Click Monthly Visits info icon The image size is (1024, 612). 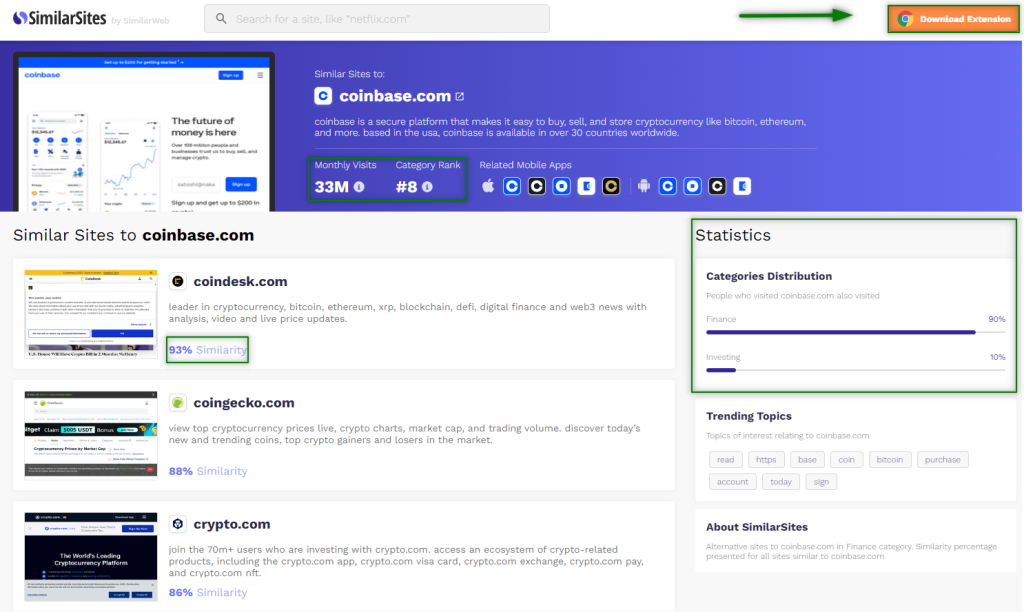359,187
